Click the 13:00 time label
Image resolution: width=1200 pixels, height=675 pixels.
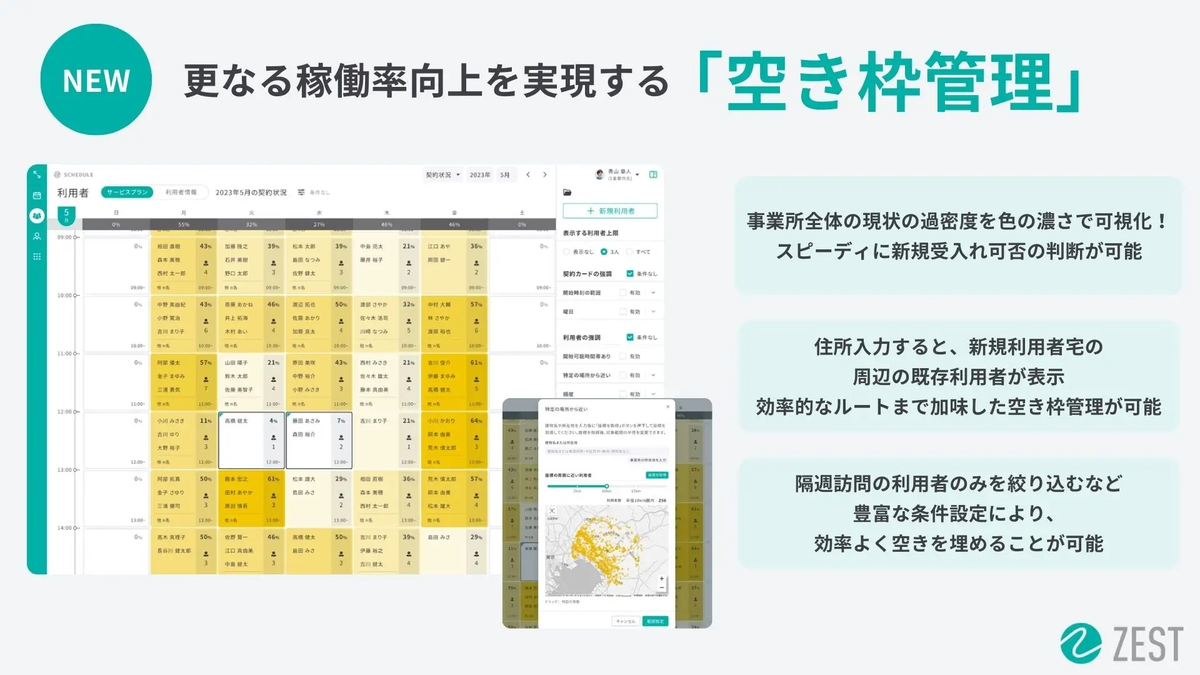point(67,469)
